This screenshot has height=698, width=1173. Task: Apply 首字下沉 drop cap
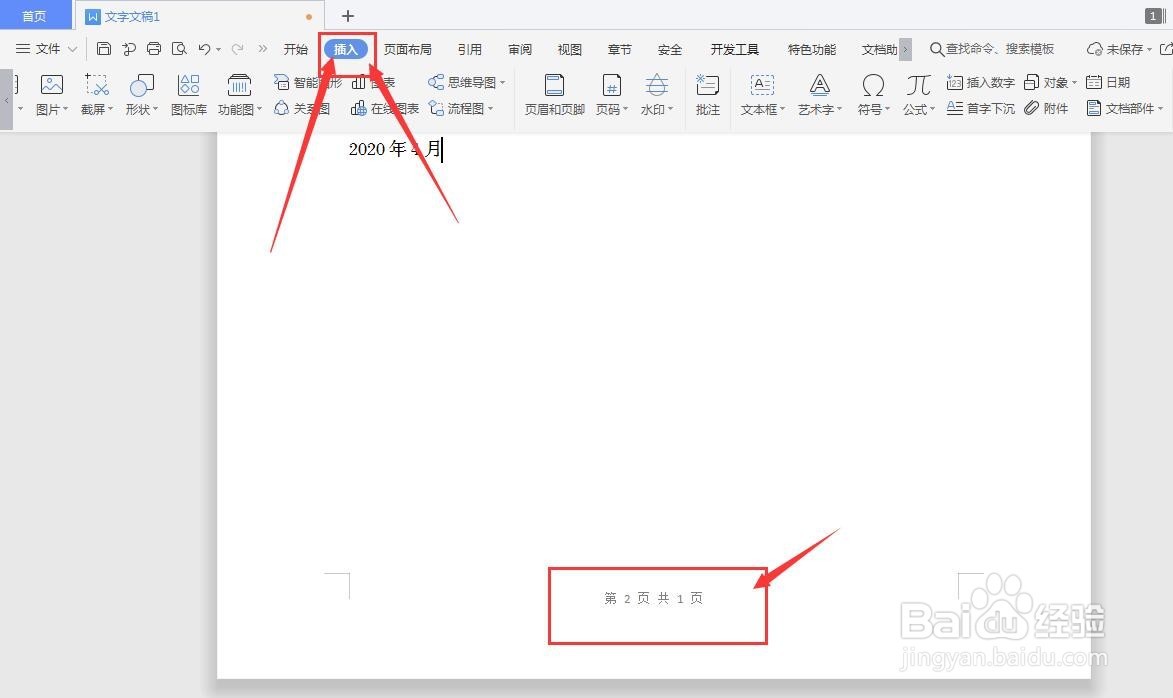click(x=980, y=108)
